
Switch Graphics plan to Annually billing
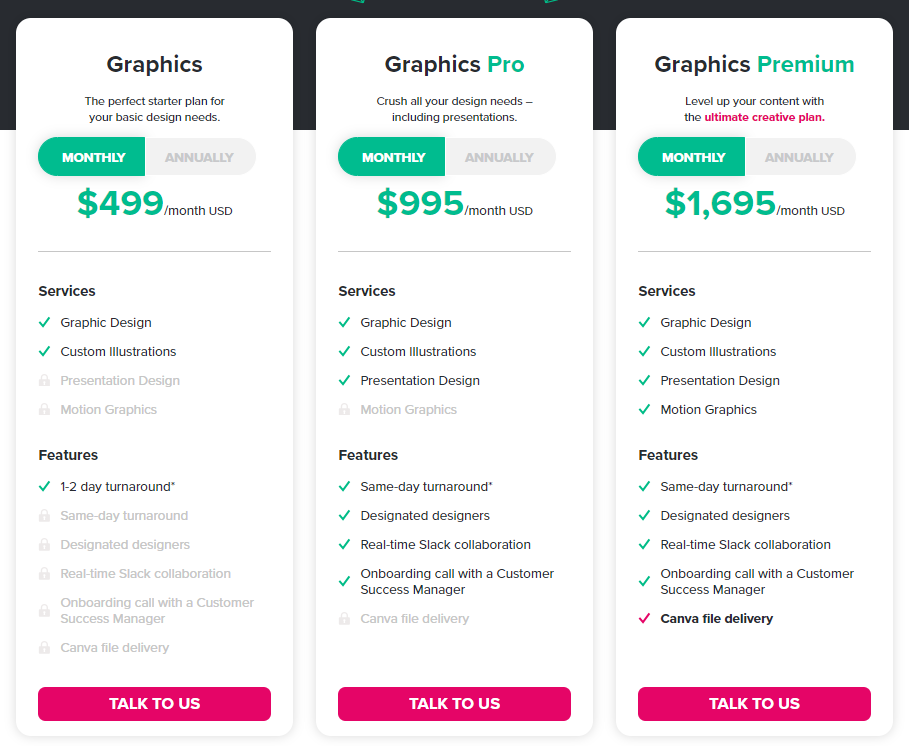click(x=199, y=157)
